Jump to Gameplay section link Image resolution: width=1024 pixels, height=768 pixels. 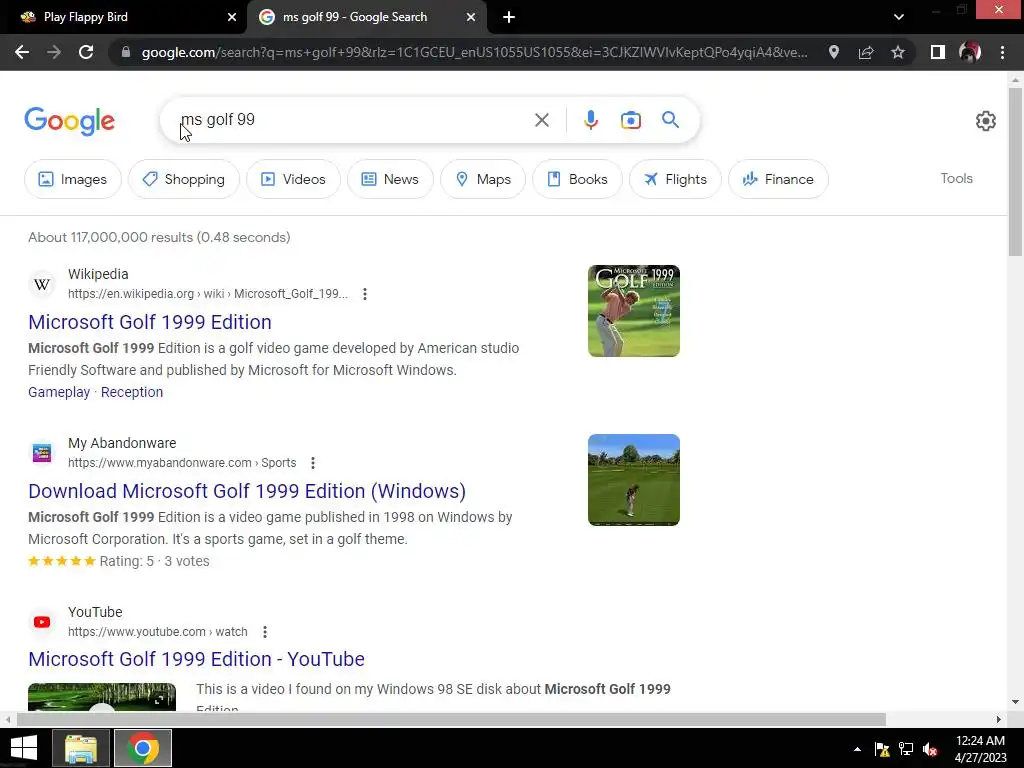tap(59, 392)
